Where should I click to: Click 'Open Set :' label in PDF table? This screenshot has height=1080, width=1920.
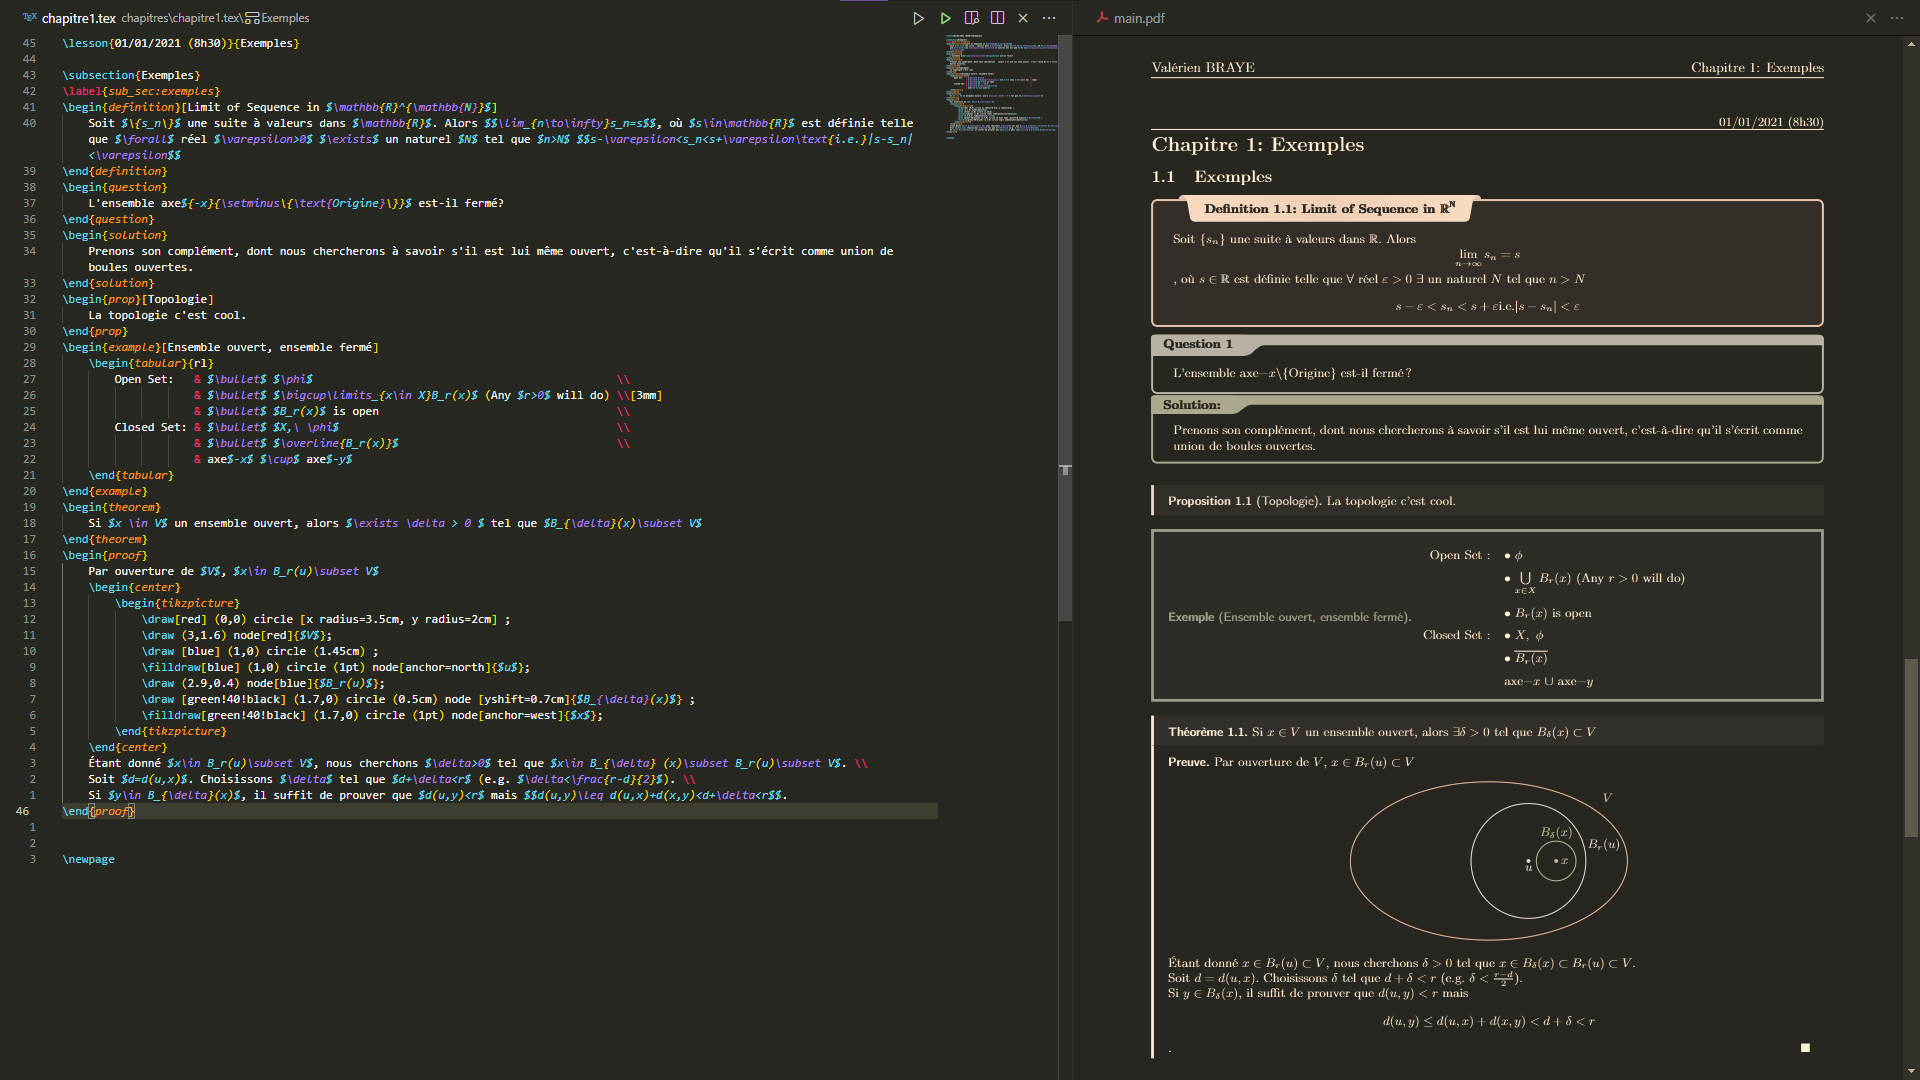[x=1459, y=555]
